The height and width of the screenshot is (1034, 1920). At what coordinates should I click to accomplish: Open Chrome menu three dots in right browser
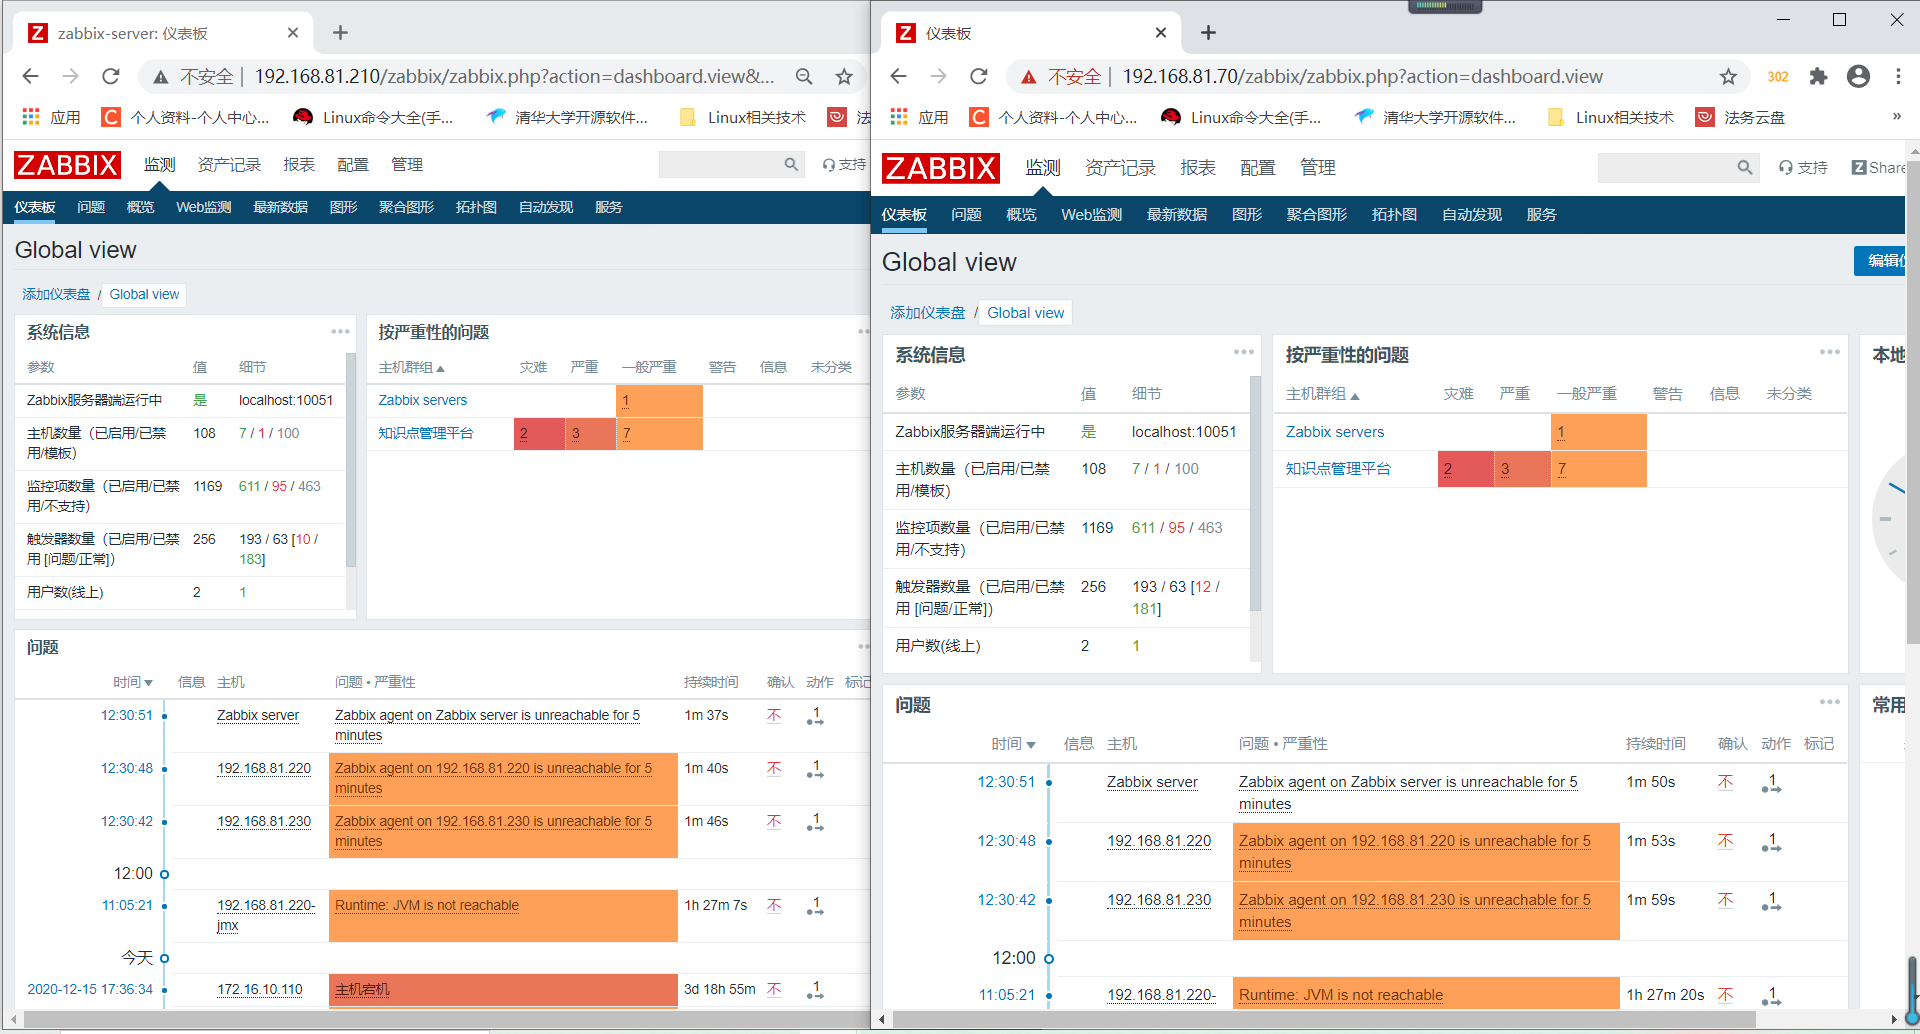(x=1898, y=76)
